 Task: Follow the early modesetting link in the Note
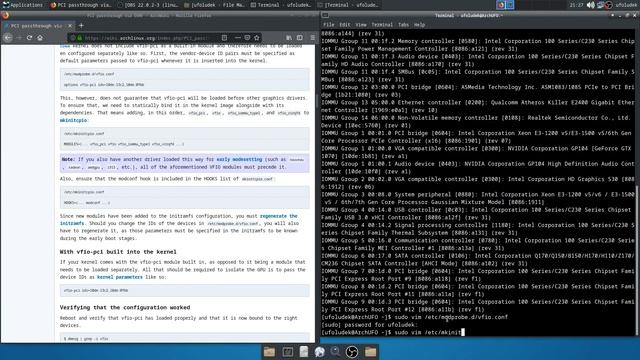(x=239, y=159)
